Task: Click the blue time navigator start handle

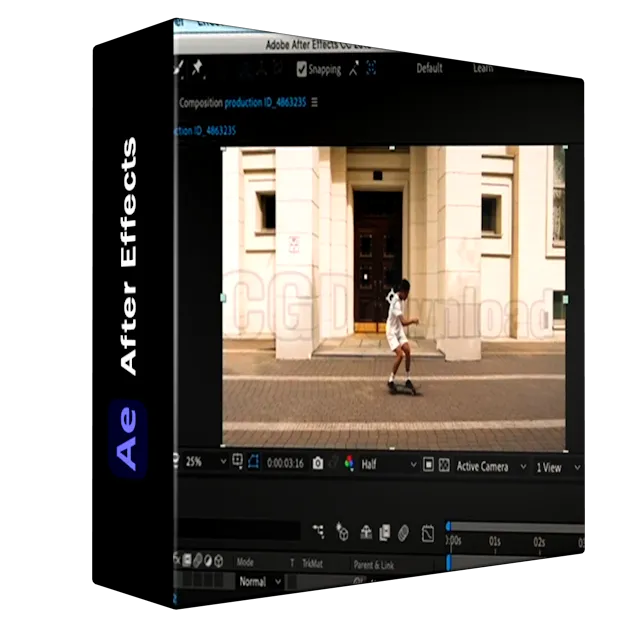Action: (449, 526)
